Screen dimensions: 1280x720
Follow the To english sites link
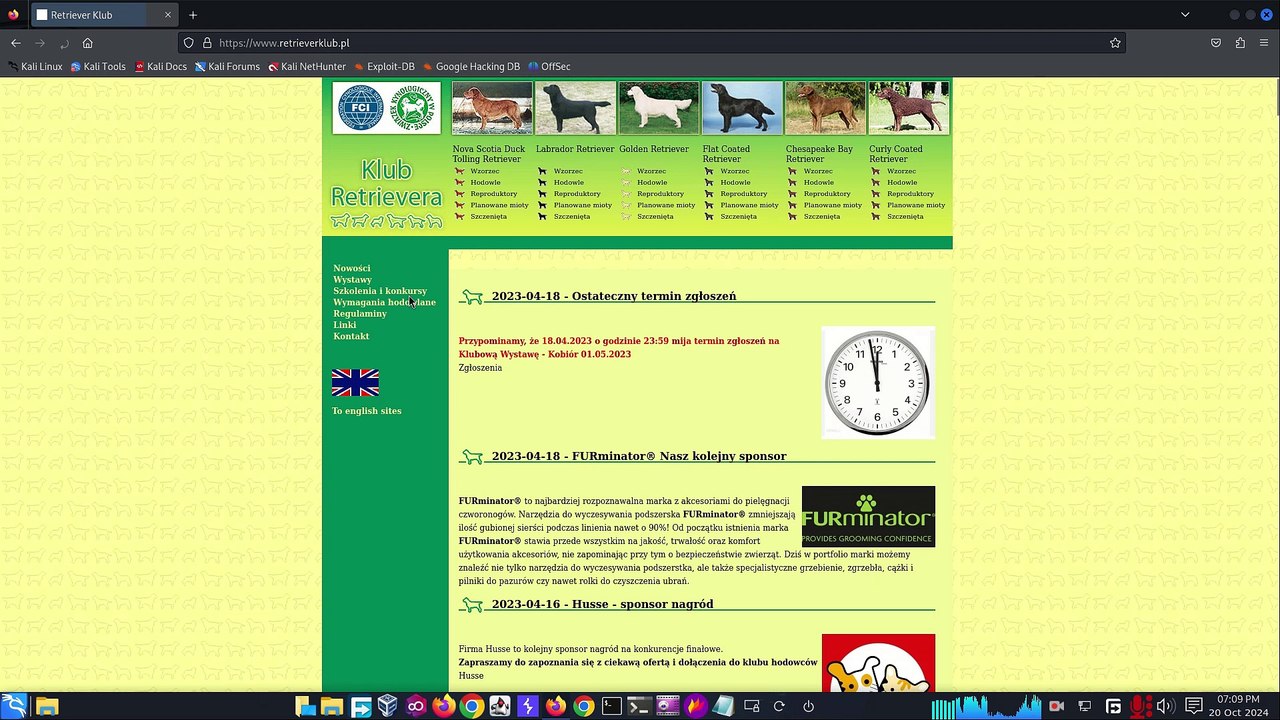(x=367, y=411)
